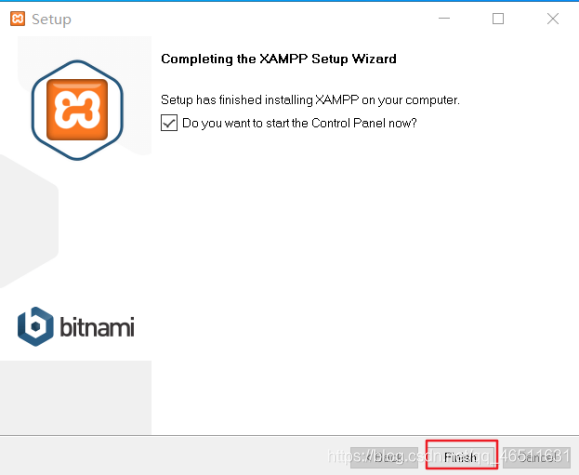This screenshot has width=579, height=475.
Task: Click the bitnami wordmark text
Action: point(97,327)
